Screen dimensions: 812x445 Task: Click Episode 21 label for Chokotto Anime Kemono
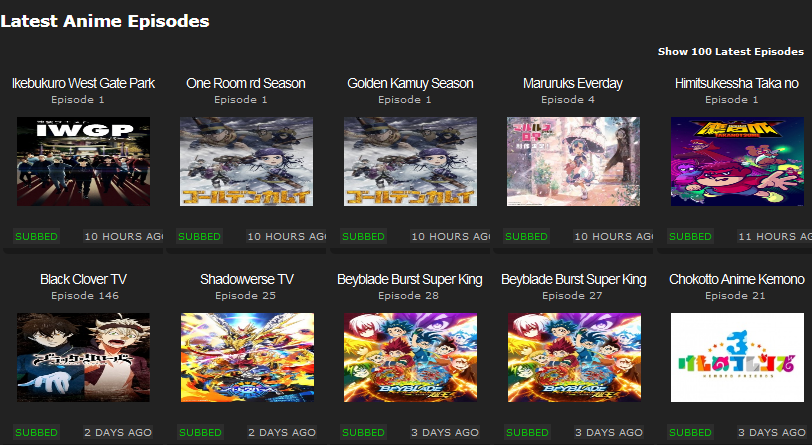[x=735, y=295]
